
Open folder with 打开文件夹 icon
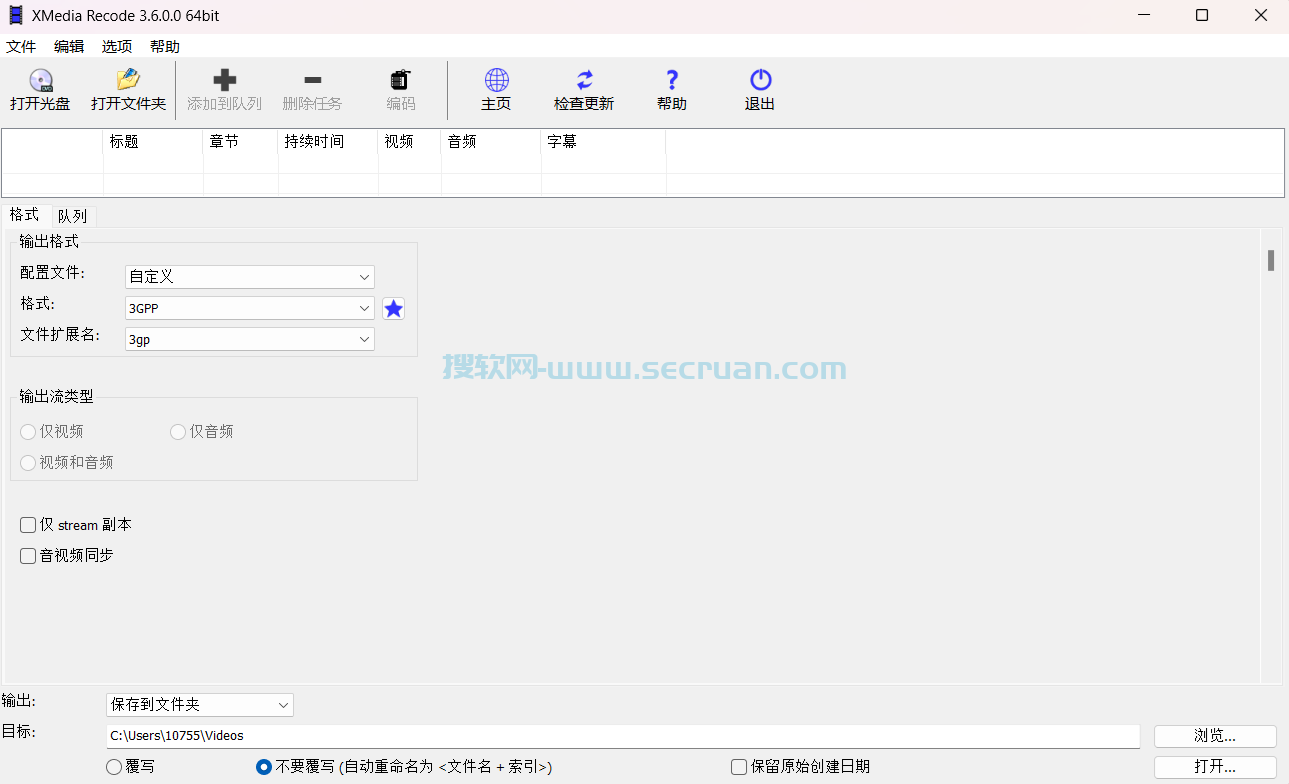(128, 80)
